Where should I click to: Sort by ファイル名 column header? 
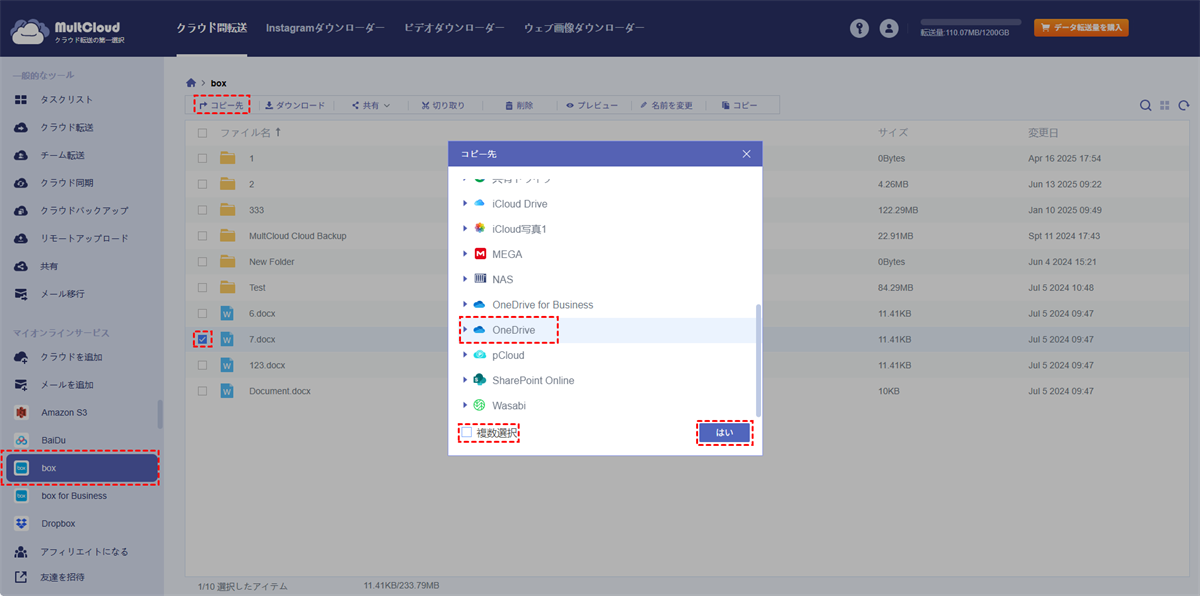251,132
